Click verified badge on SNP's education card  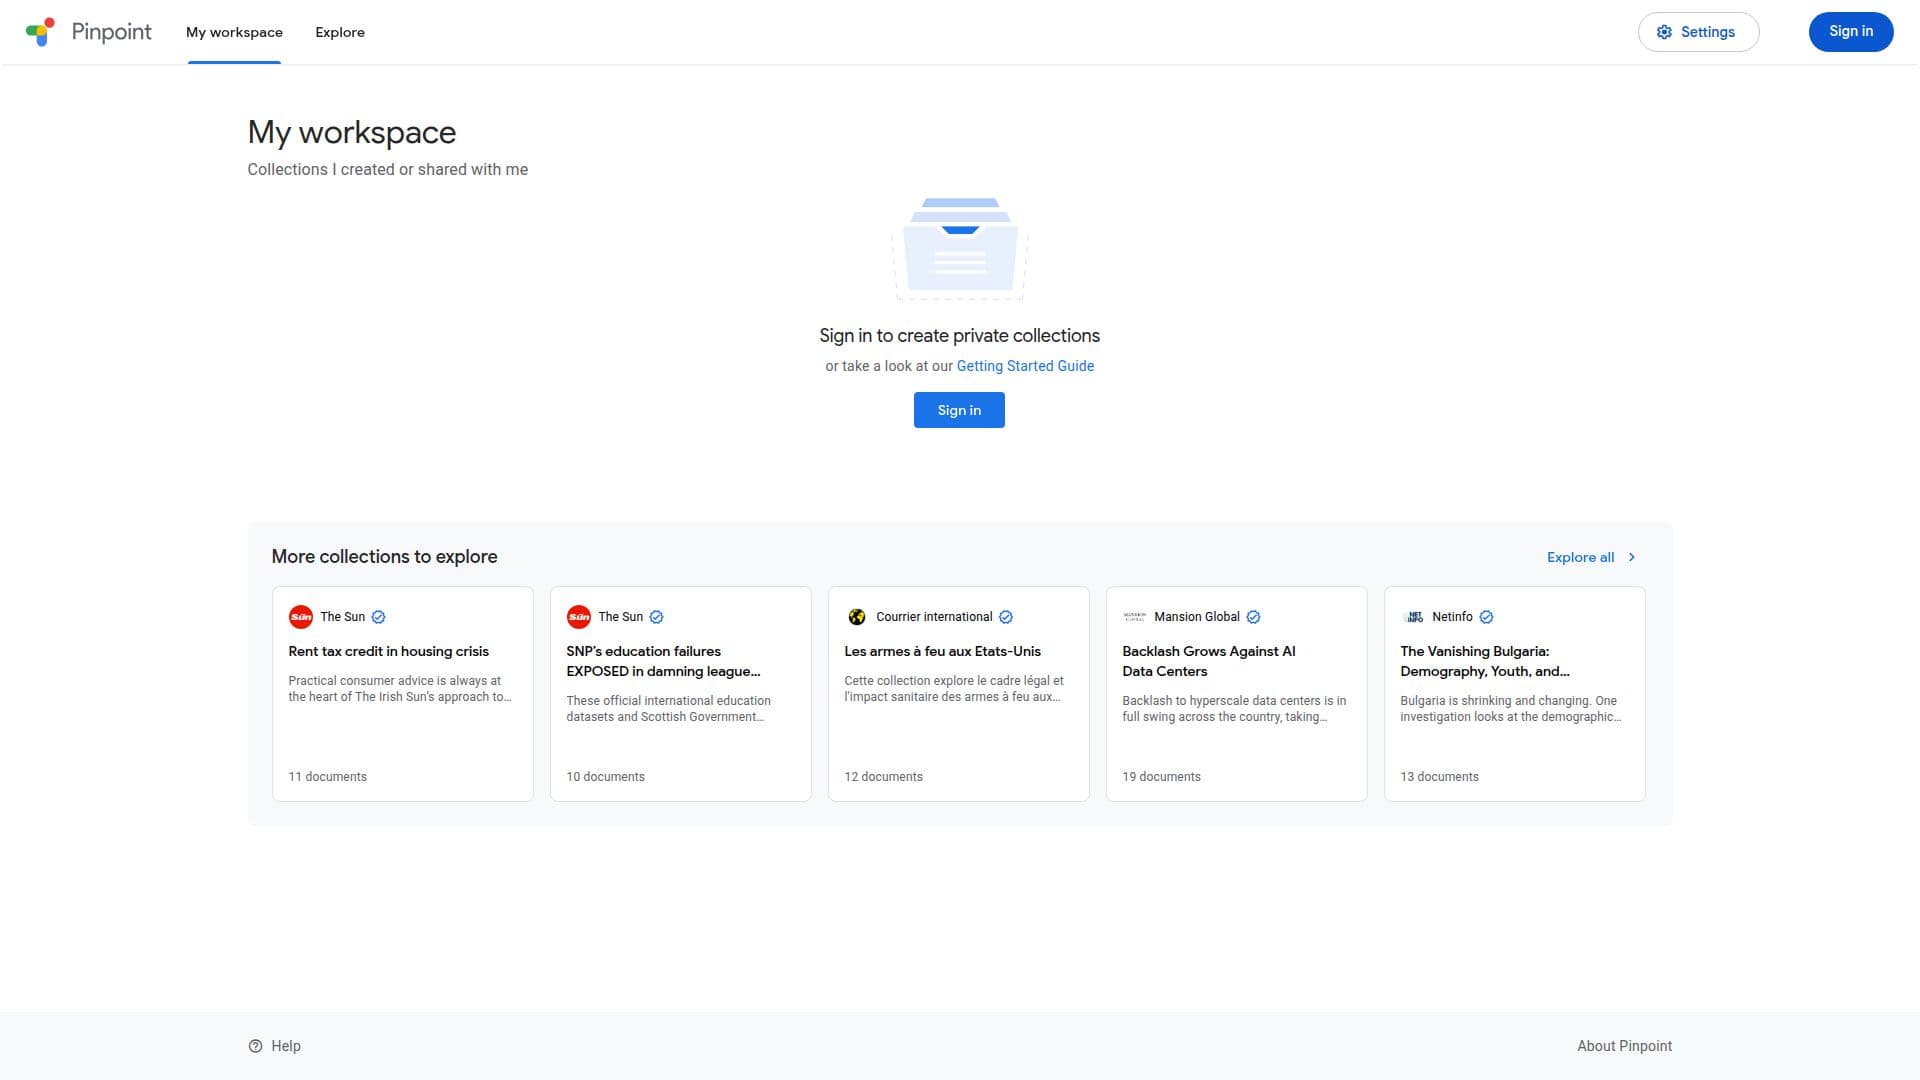tap(656, 617)
